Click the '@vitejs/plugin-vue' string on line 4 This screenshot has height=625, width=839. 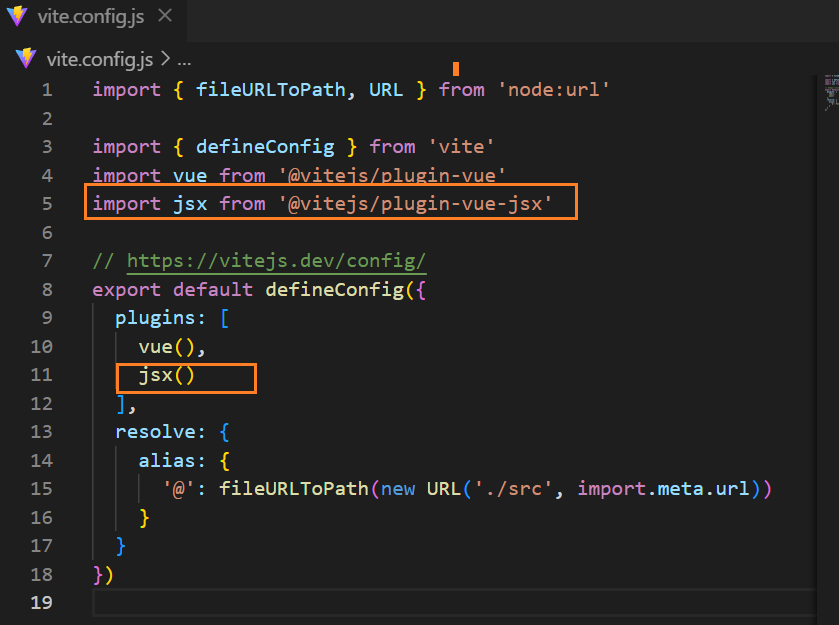(x=392, y=176)
